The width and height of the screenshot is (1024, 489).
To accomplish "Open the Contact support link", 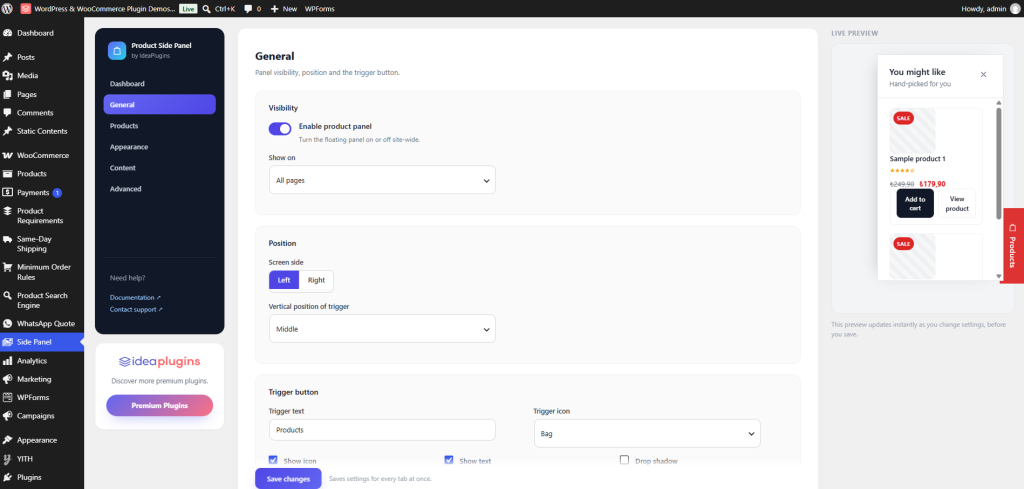I will pyautogui.click(x=136, y=309).
